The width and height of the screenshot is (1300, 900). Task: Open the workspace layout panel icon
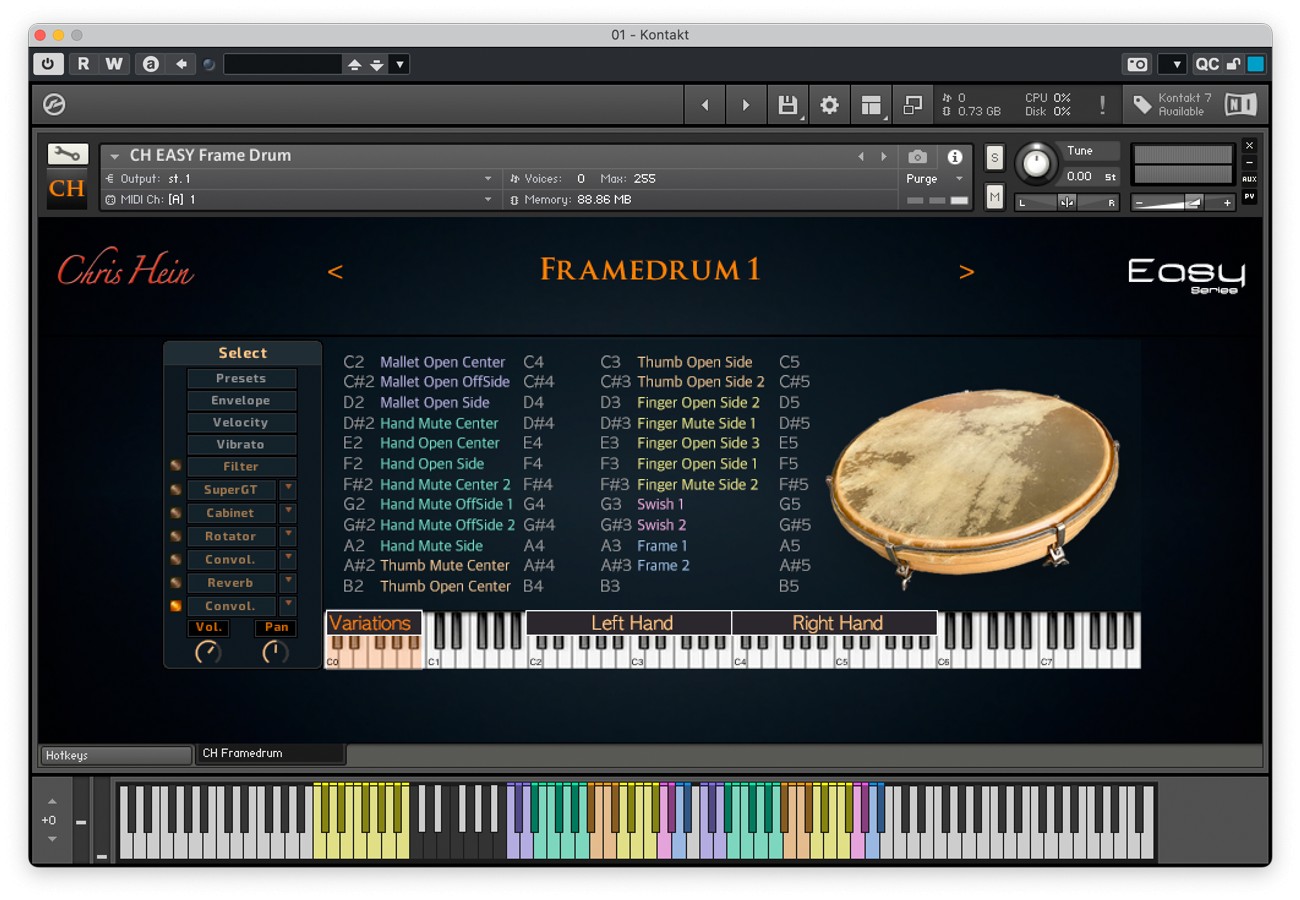point(871,105)
